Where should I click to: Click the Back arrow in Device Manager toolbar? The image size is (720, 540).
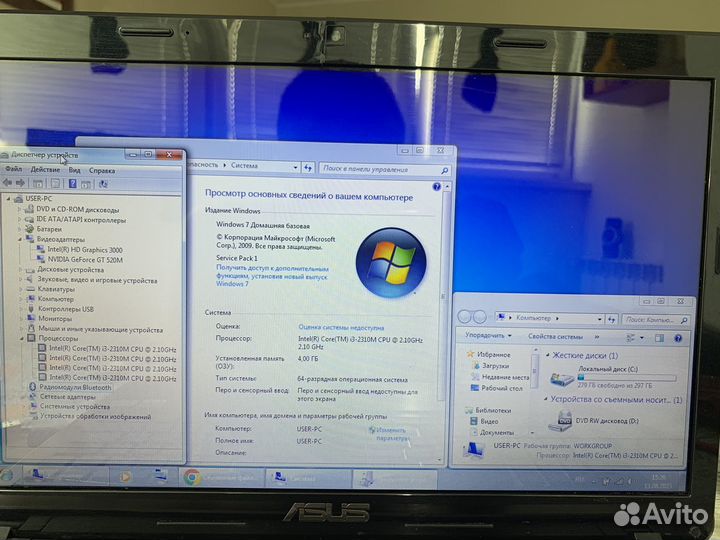7,183
